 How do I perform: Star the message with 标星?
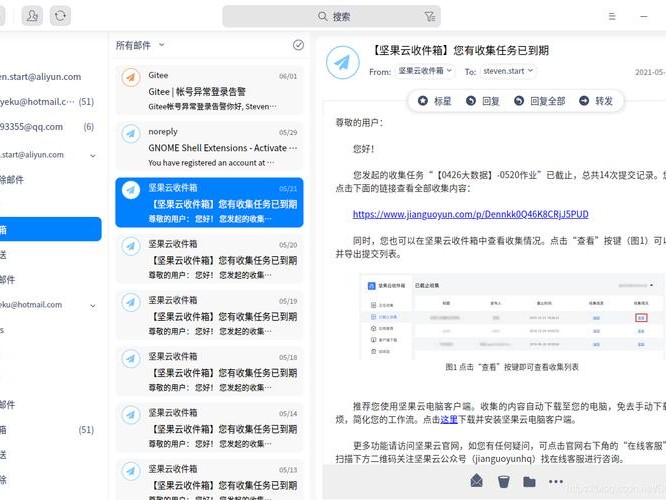434,101
